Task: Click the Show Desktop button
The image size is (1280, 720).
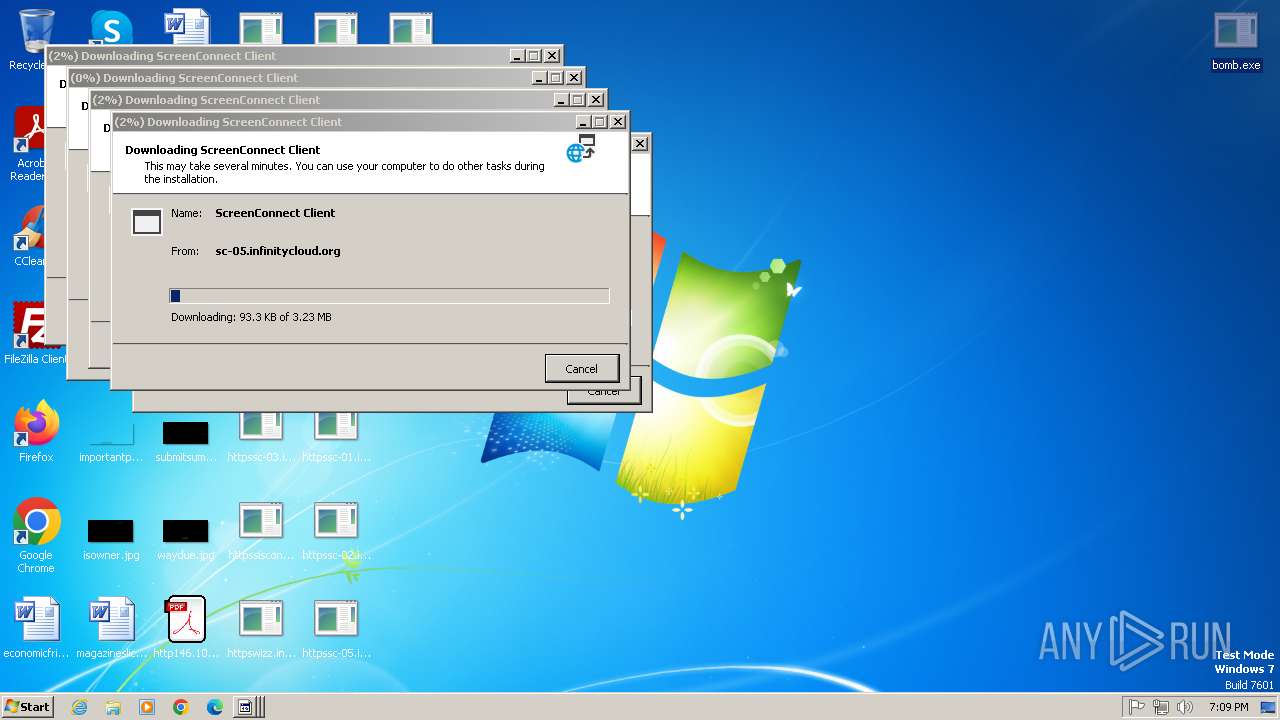Action: click(x=1268, y=707)
